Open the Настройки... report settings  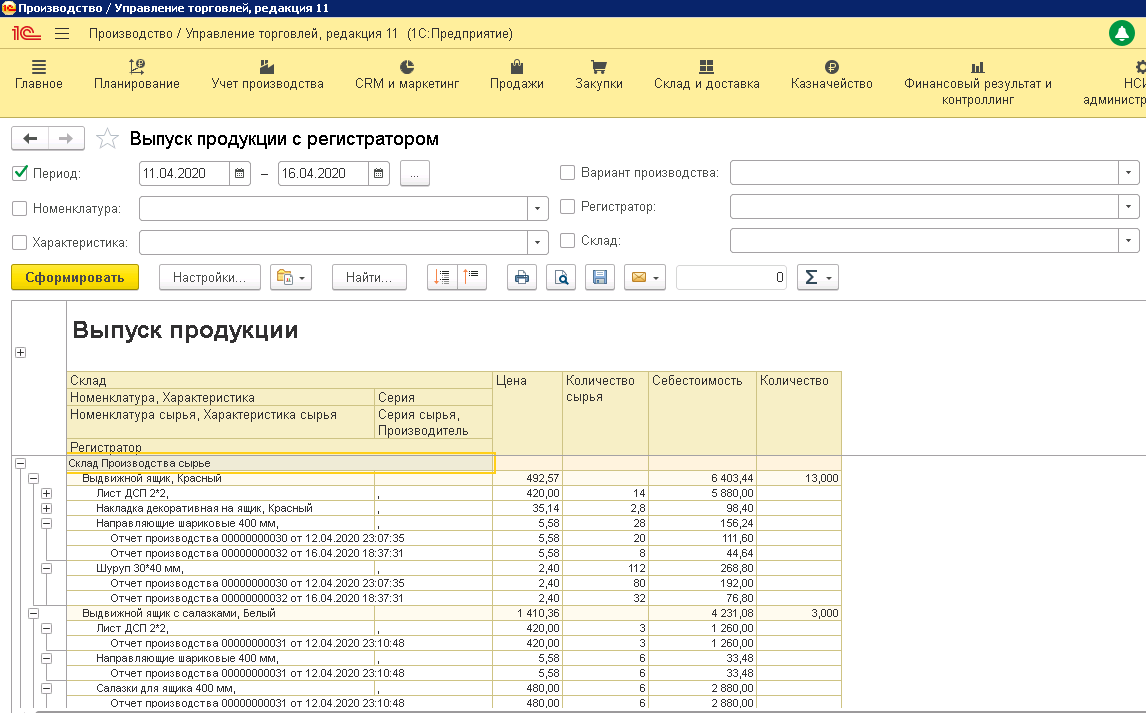click(x=209, y=278)
